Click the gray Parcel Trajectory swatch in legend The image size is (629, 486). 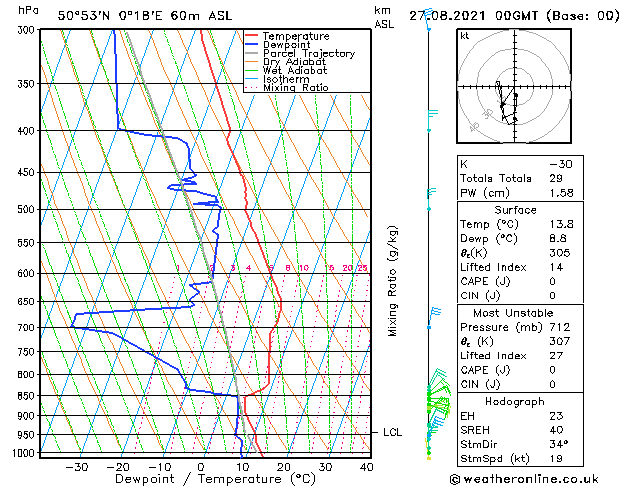tap(252, 53)
